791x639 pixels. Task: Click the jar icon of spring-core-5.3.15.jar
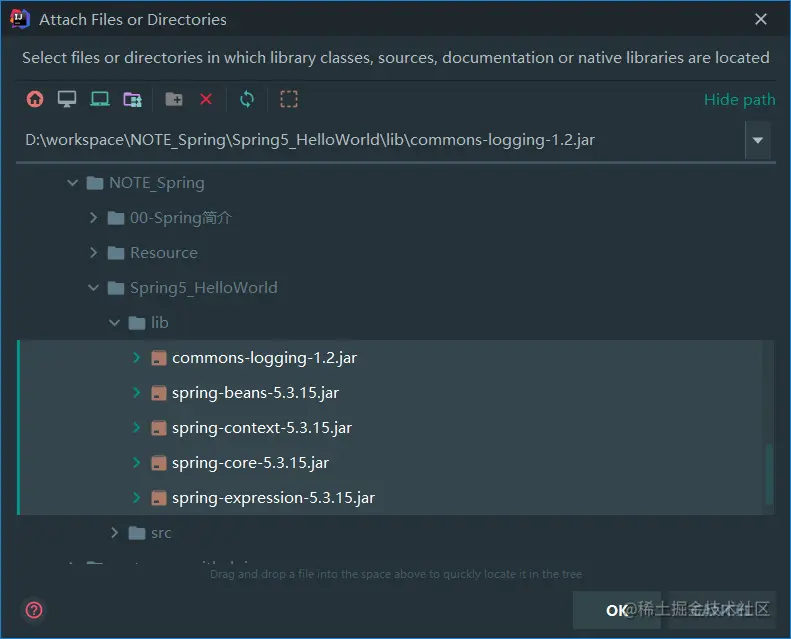[158, 463]
